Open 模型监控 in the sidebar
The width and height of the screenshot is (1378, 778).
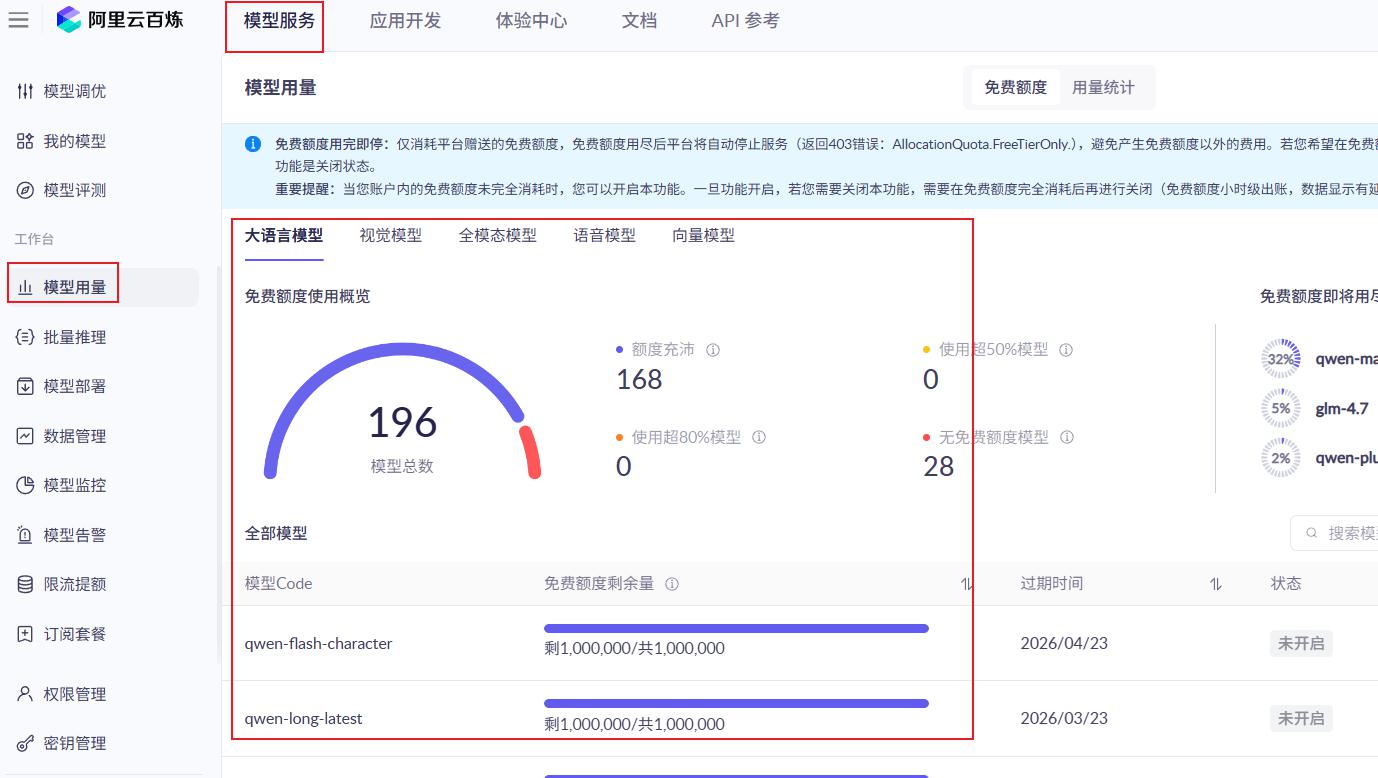(x=62, y=485)
